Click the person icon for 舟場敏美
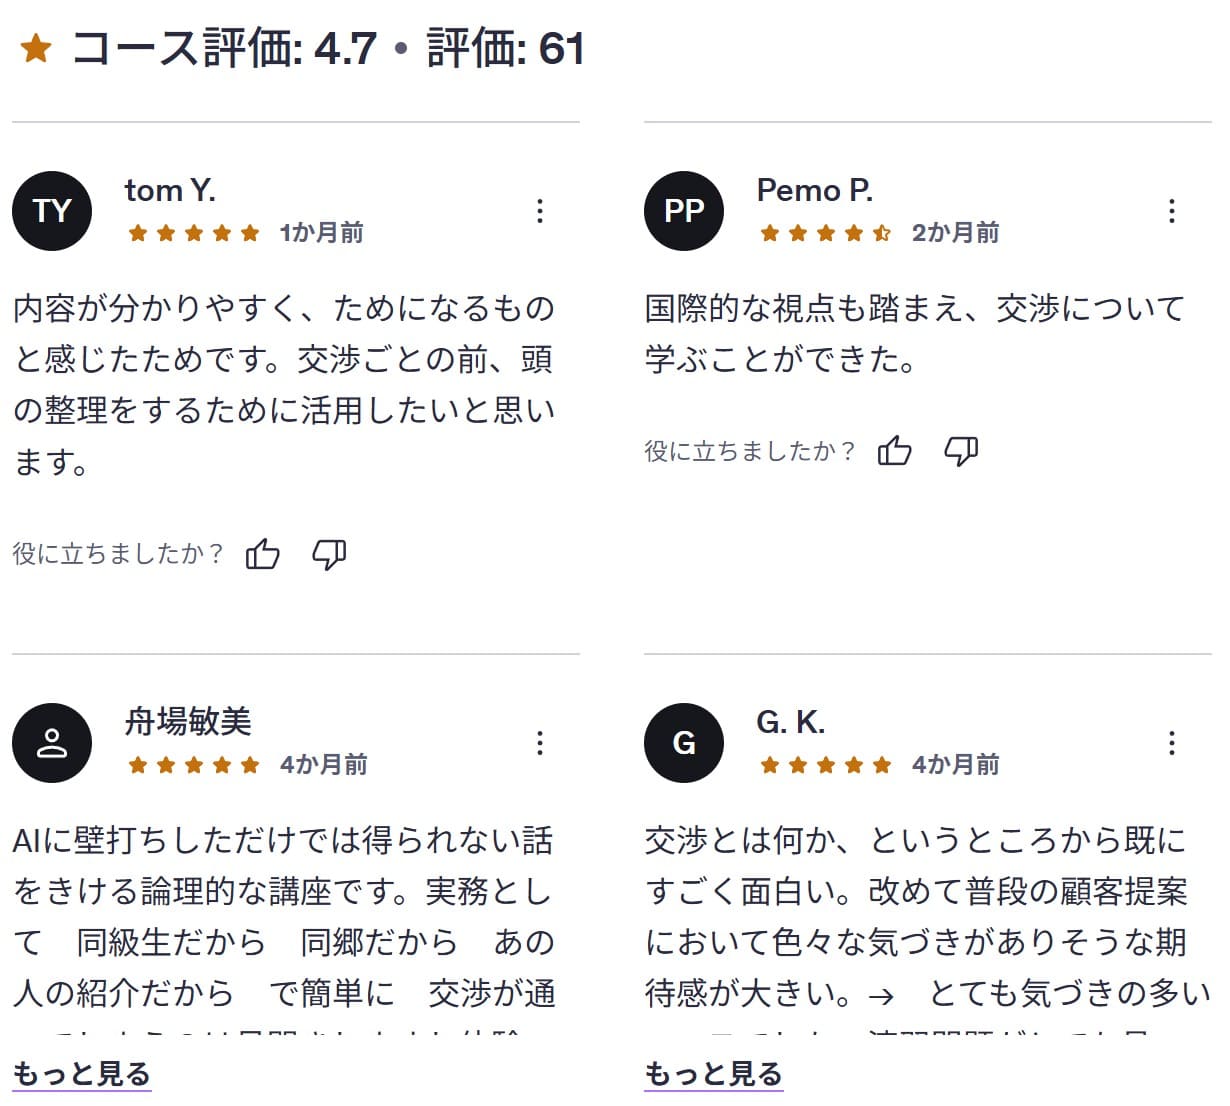1230x1106 pixels. pos(51,743)
